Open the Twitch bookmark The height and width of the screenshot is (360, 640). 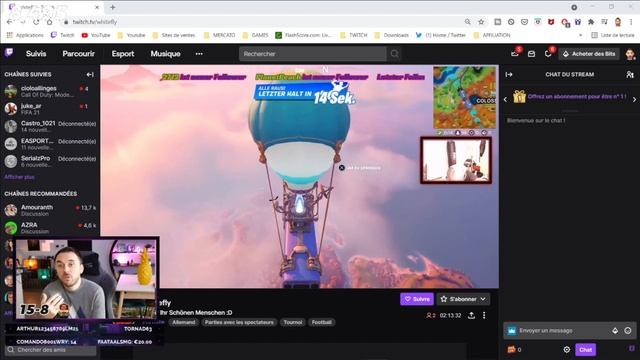(x=62, y=36)
